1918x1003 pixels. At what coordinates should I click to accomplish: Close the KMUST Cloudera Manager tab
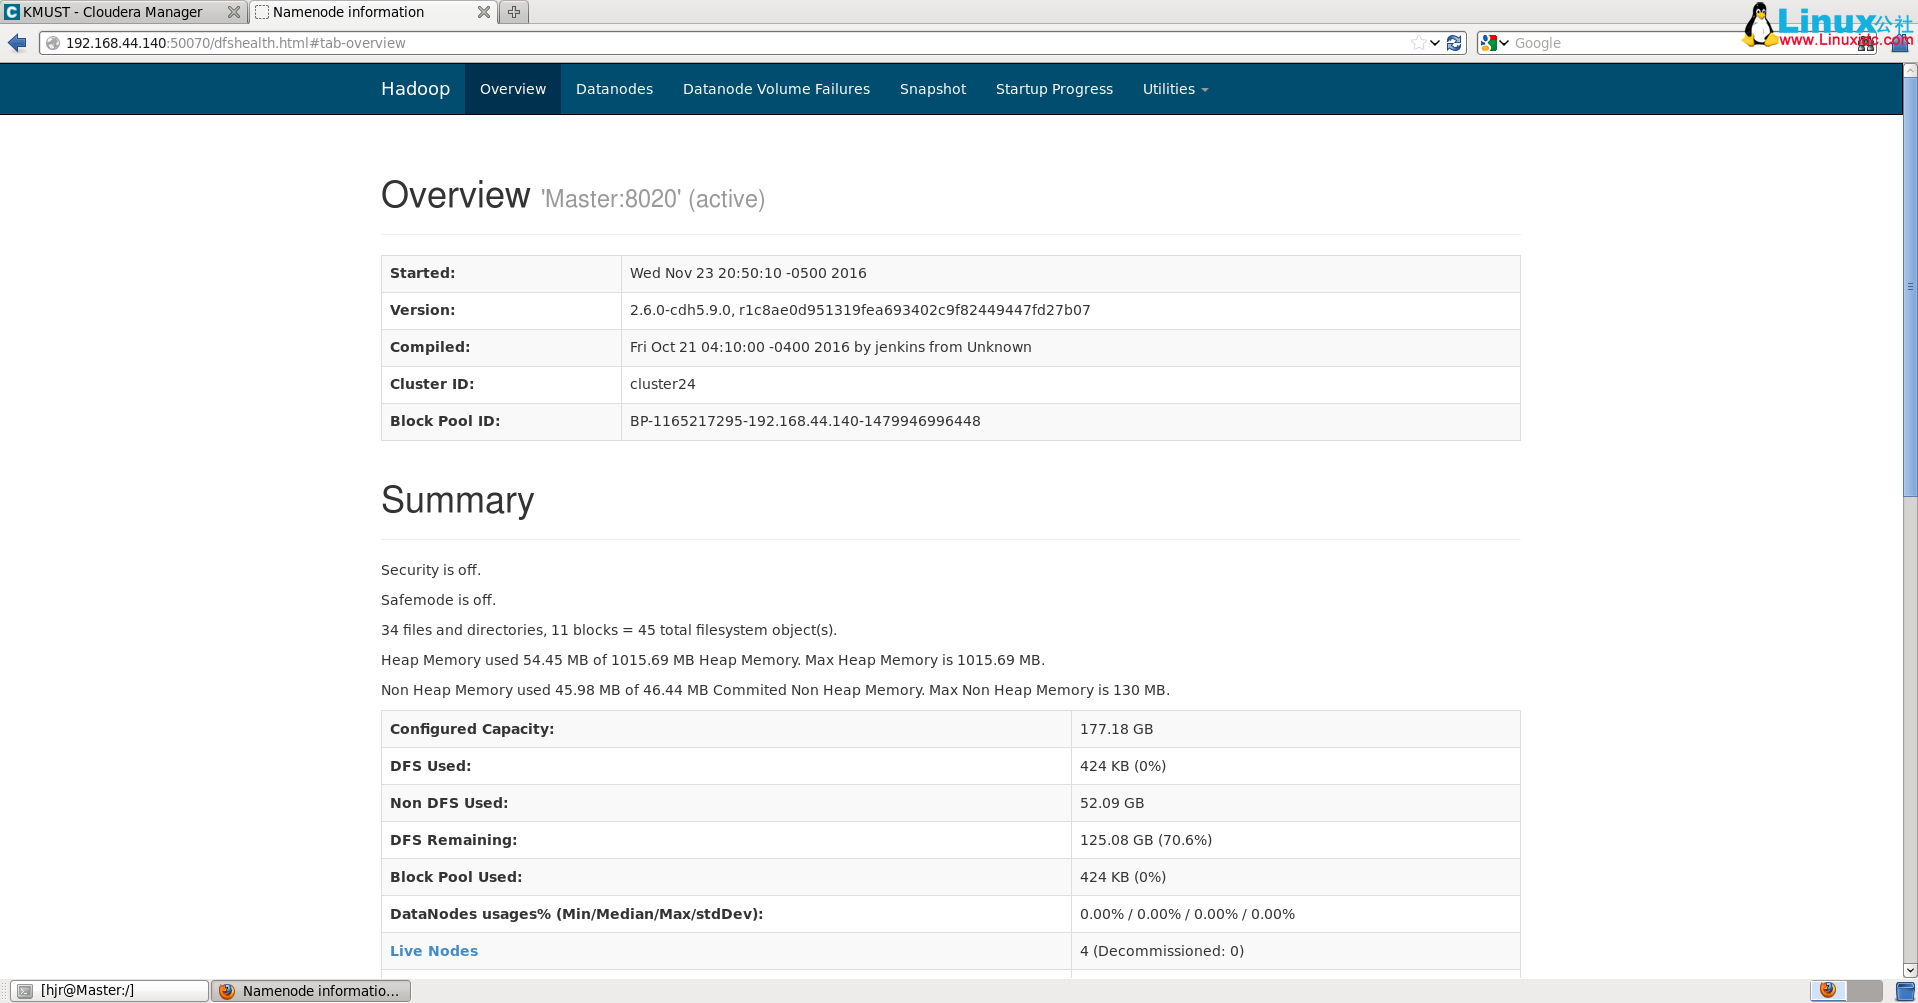[x=234, y=12]
